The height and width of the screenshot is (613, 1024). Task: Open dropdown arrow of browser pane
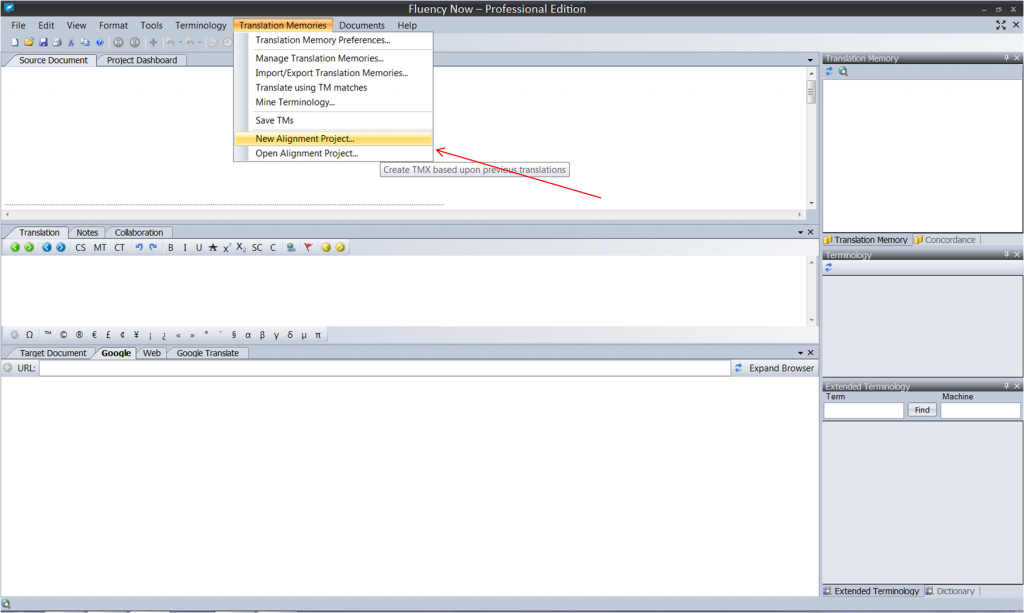pyautogui.click(x=800, y=353)
